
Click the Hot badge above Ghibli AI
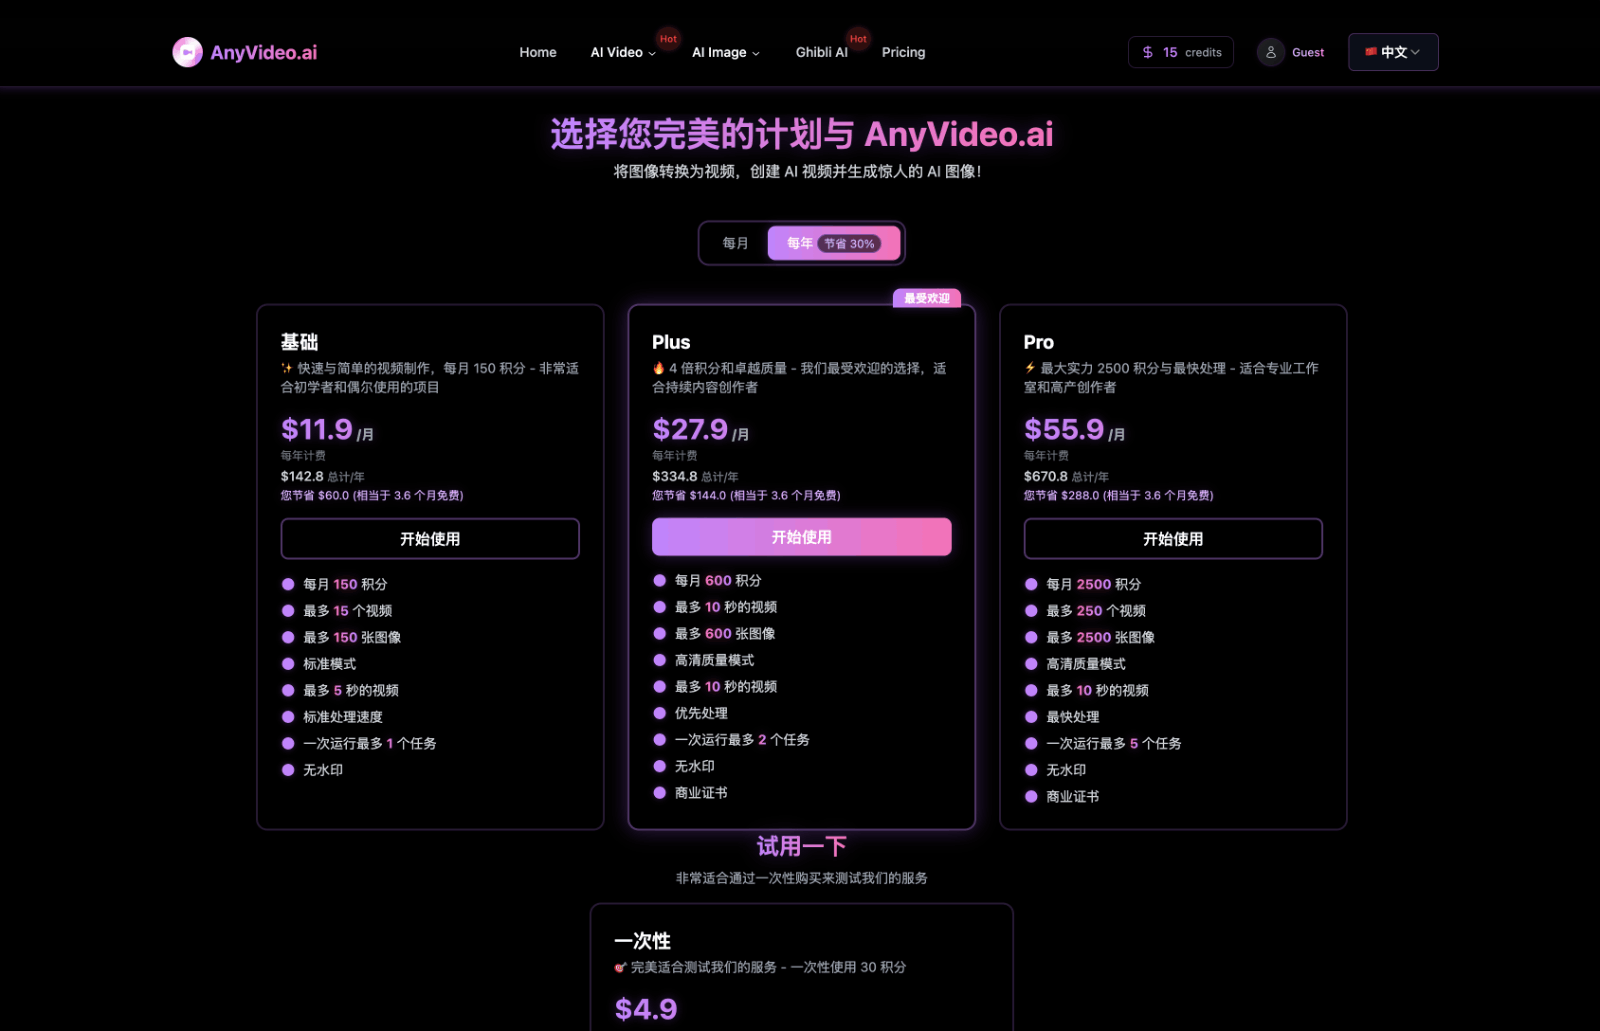(x=858, y=39)
